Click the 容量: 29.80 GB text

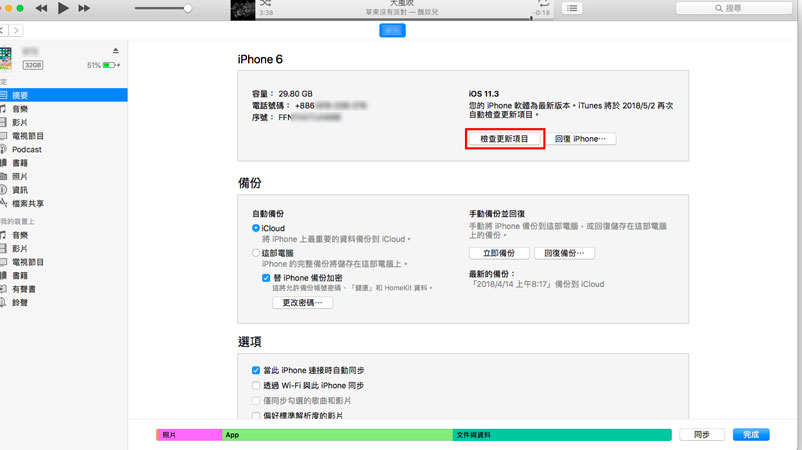tap(282, 94)
